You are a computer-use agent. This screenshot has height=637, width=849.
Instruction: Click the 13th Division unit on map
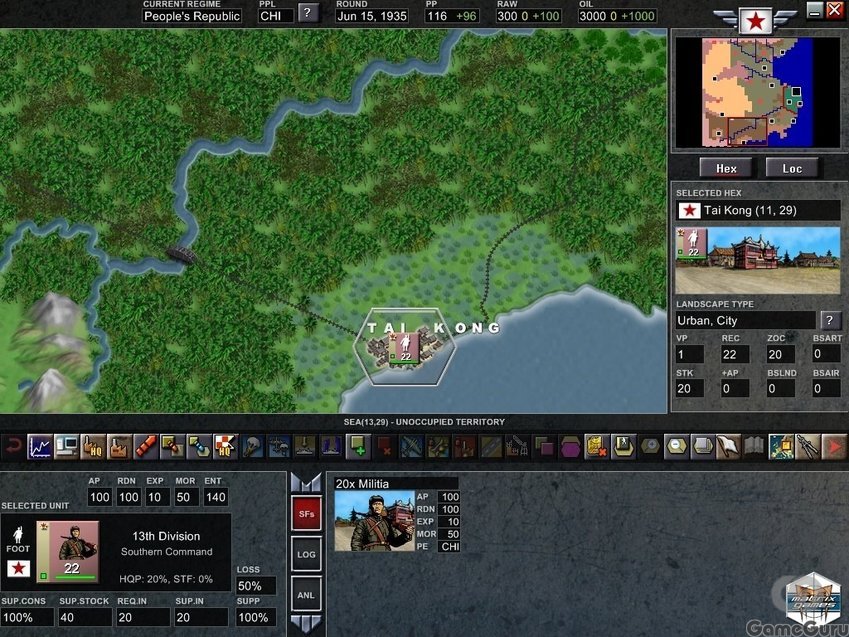pyautogui.click(x=404, y=348)
